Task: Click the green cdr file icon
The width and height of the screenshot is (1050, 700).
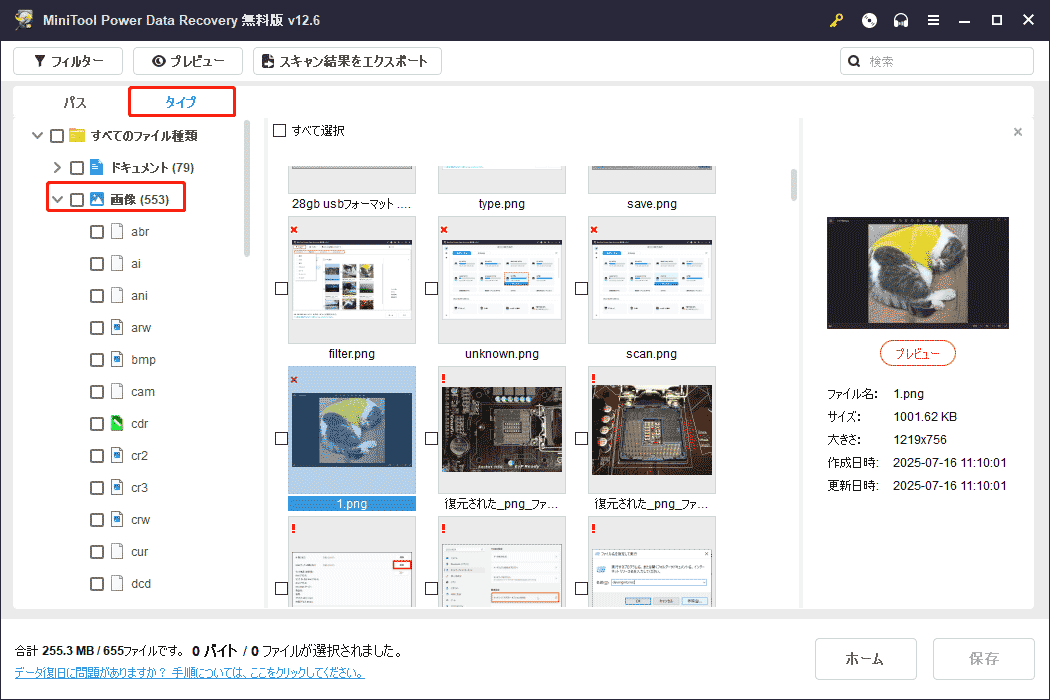Action: pyautogui.click(x=117, y=423)
